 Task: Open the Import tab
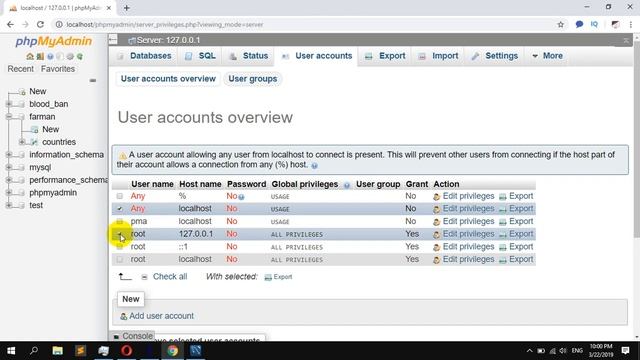click(x=439, y=56)
